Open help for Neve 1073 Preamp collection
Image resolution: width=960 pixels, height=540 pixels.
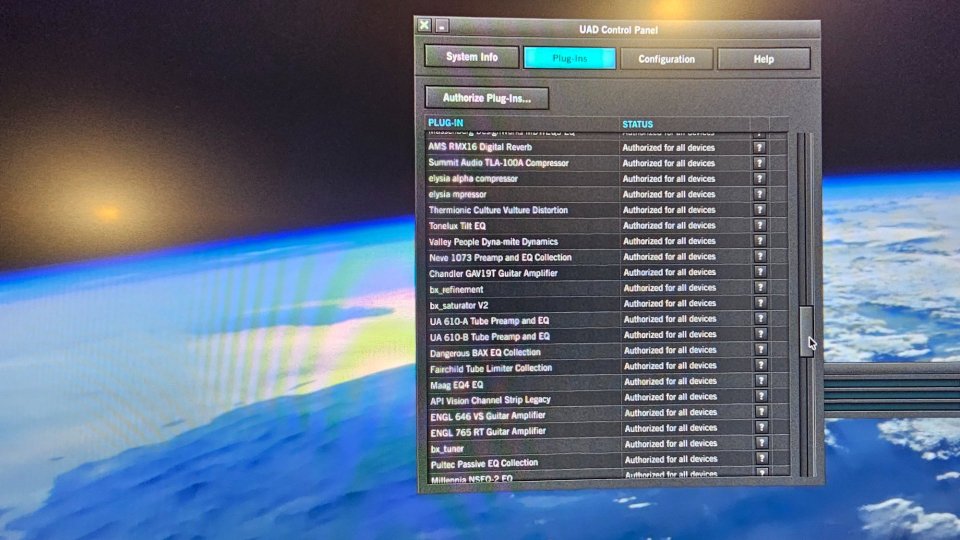(x=760, y=256)
